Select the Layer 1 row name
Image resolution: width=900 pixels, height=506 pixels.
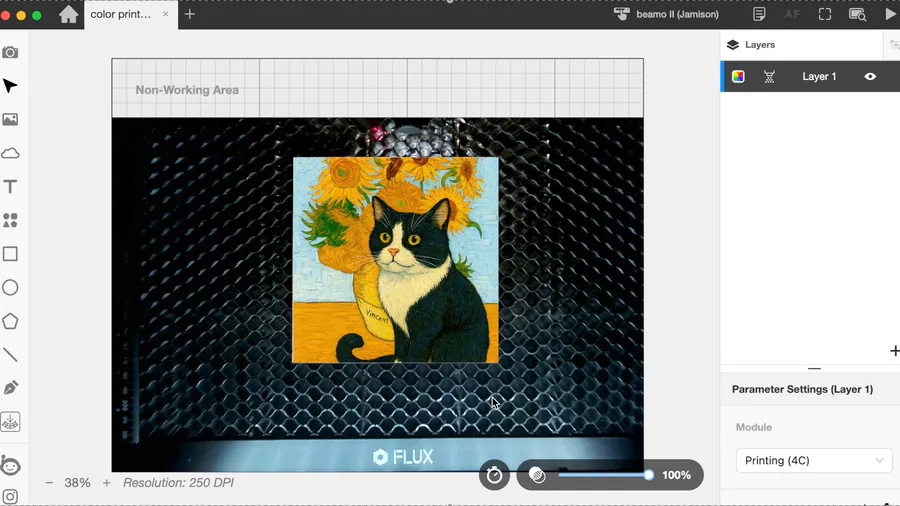pyautogui.click(x=819, y=76)
